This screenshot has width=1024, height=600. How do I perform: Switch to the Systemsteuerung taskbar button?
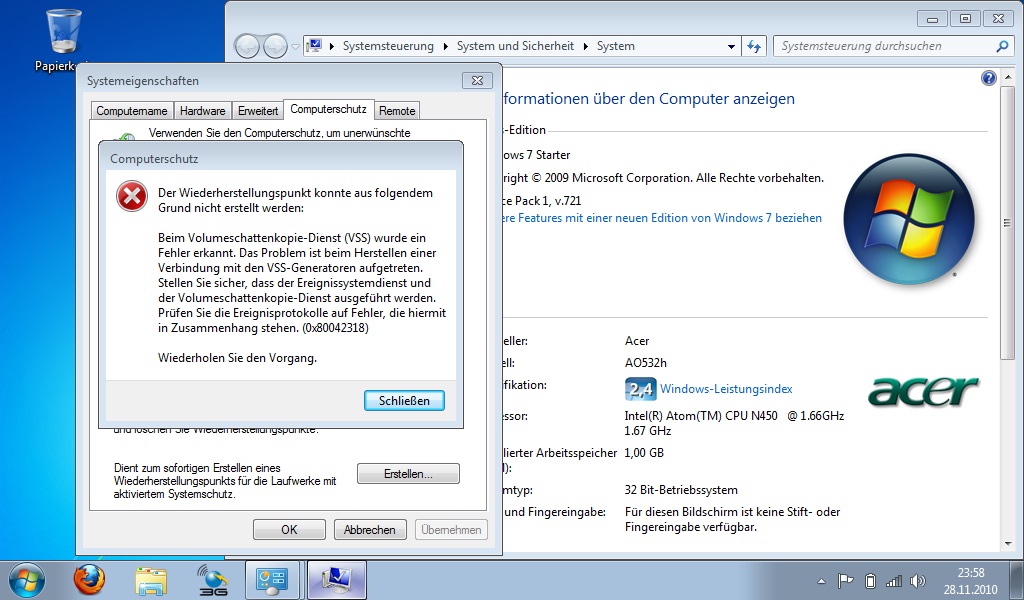pos(272,580)
